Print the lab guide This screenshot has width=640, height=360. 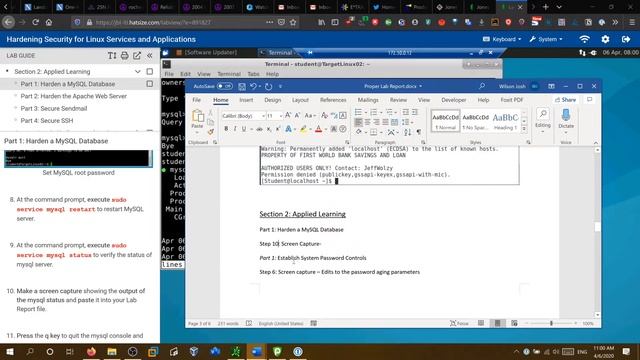click(124, 56)
